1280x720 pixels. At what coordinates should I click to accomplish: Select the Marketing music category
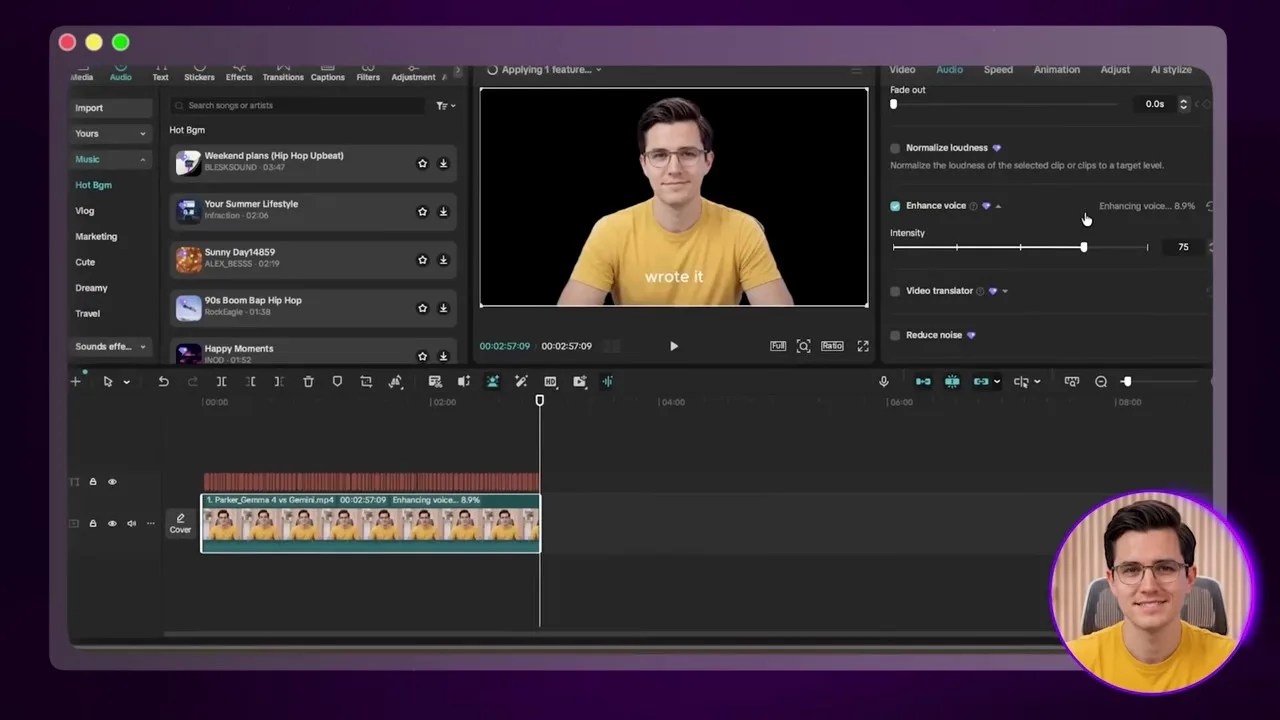96,237
